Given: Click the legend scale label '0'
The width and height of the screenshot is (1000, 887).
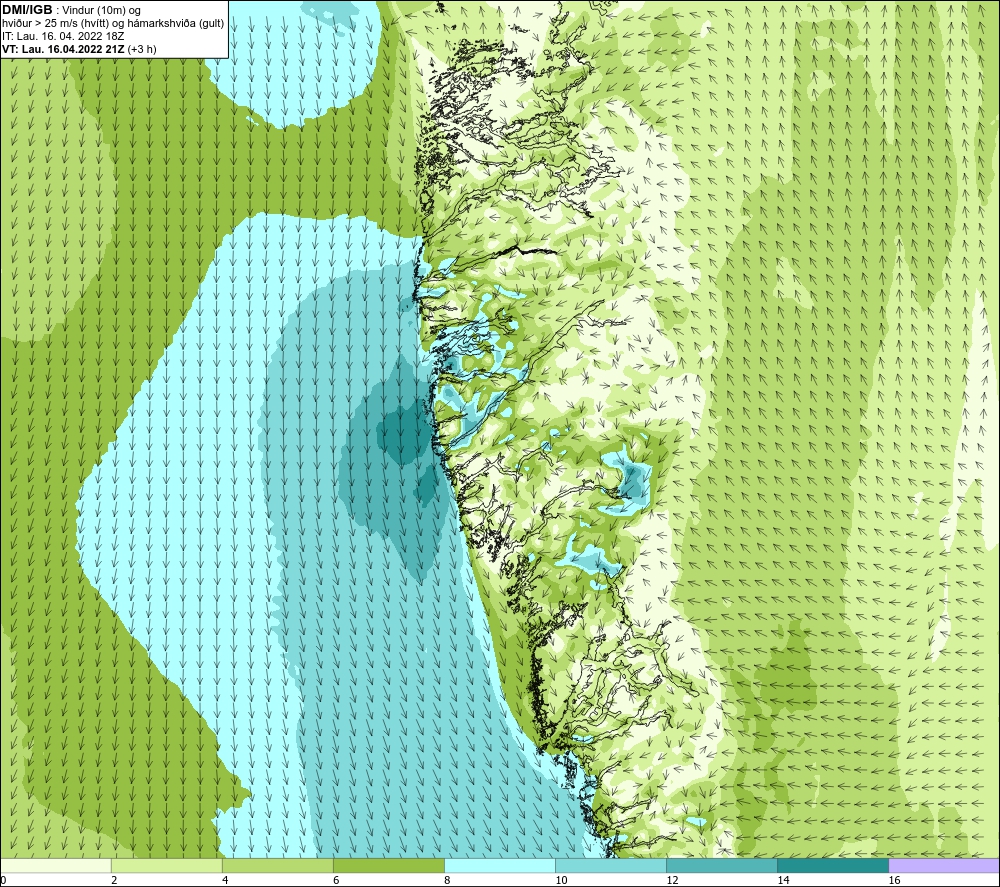Looking at the screenshot, I should tap(3, 880).
